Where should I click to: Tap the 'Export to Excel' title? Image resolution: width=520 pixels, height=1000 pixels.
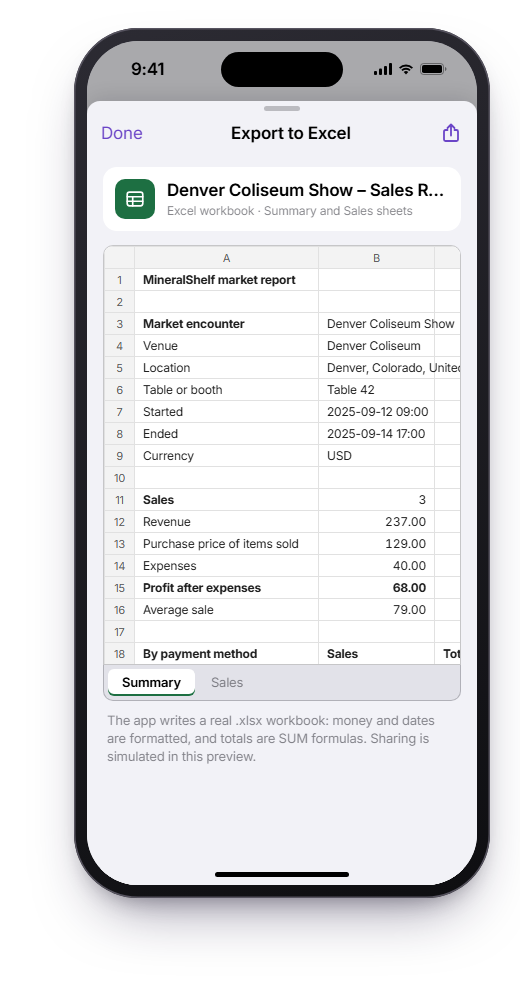(x=291, y=133)
